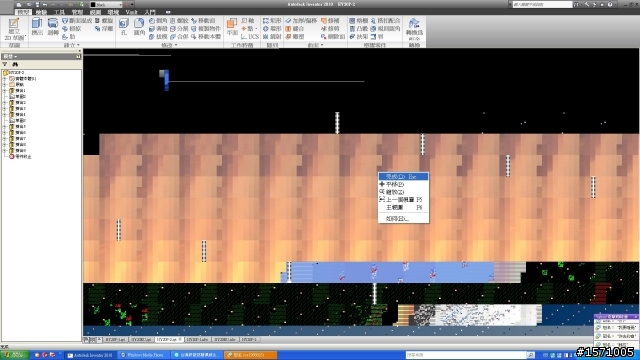Choose the Stitch (縫合) surface tool
This screenshot has height=360, width=640.
point(295,29)
